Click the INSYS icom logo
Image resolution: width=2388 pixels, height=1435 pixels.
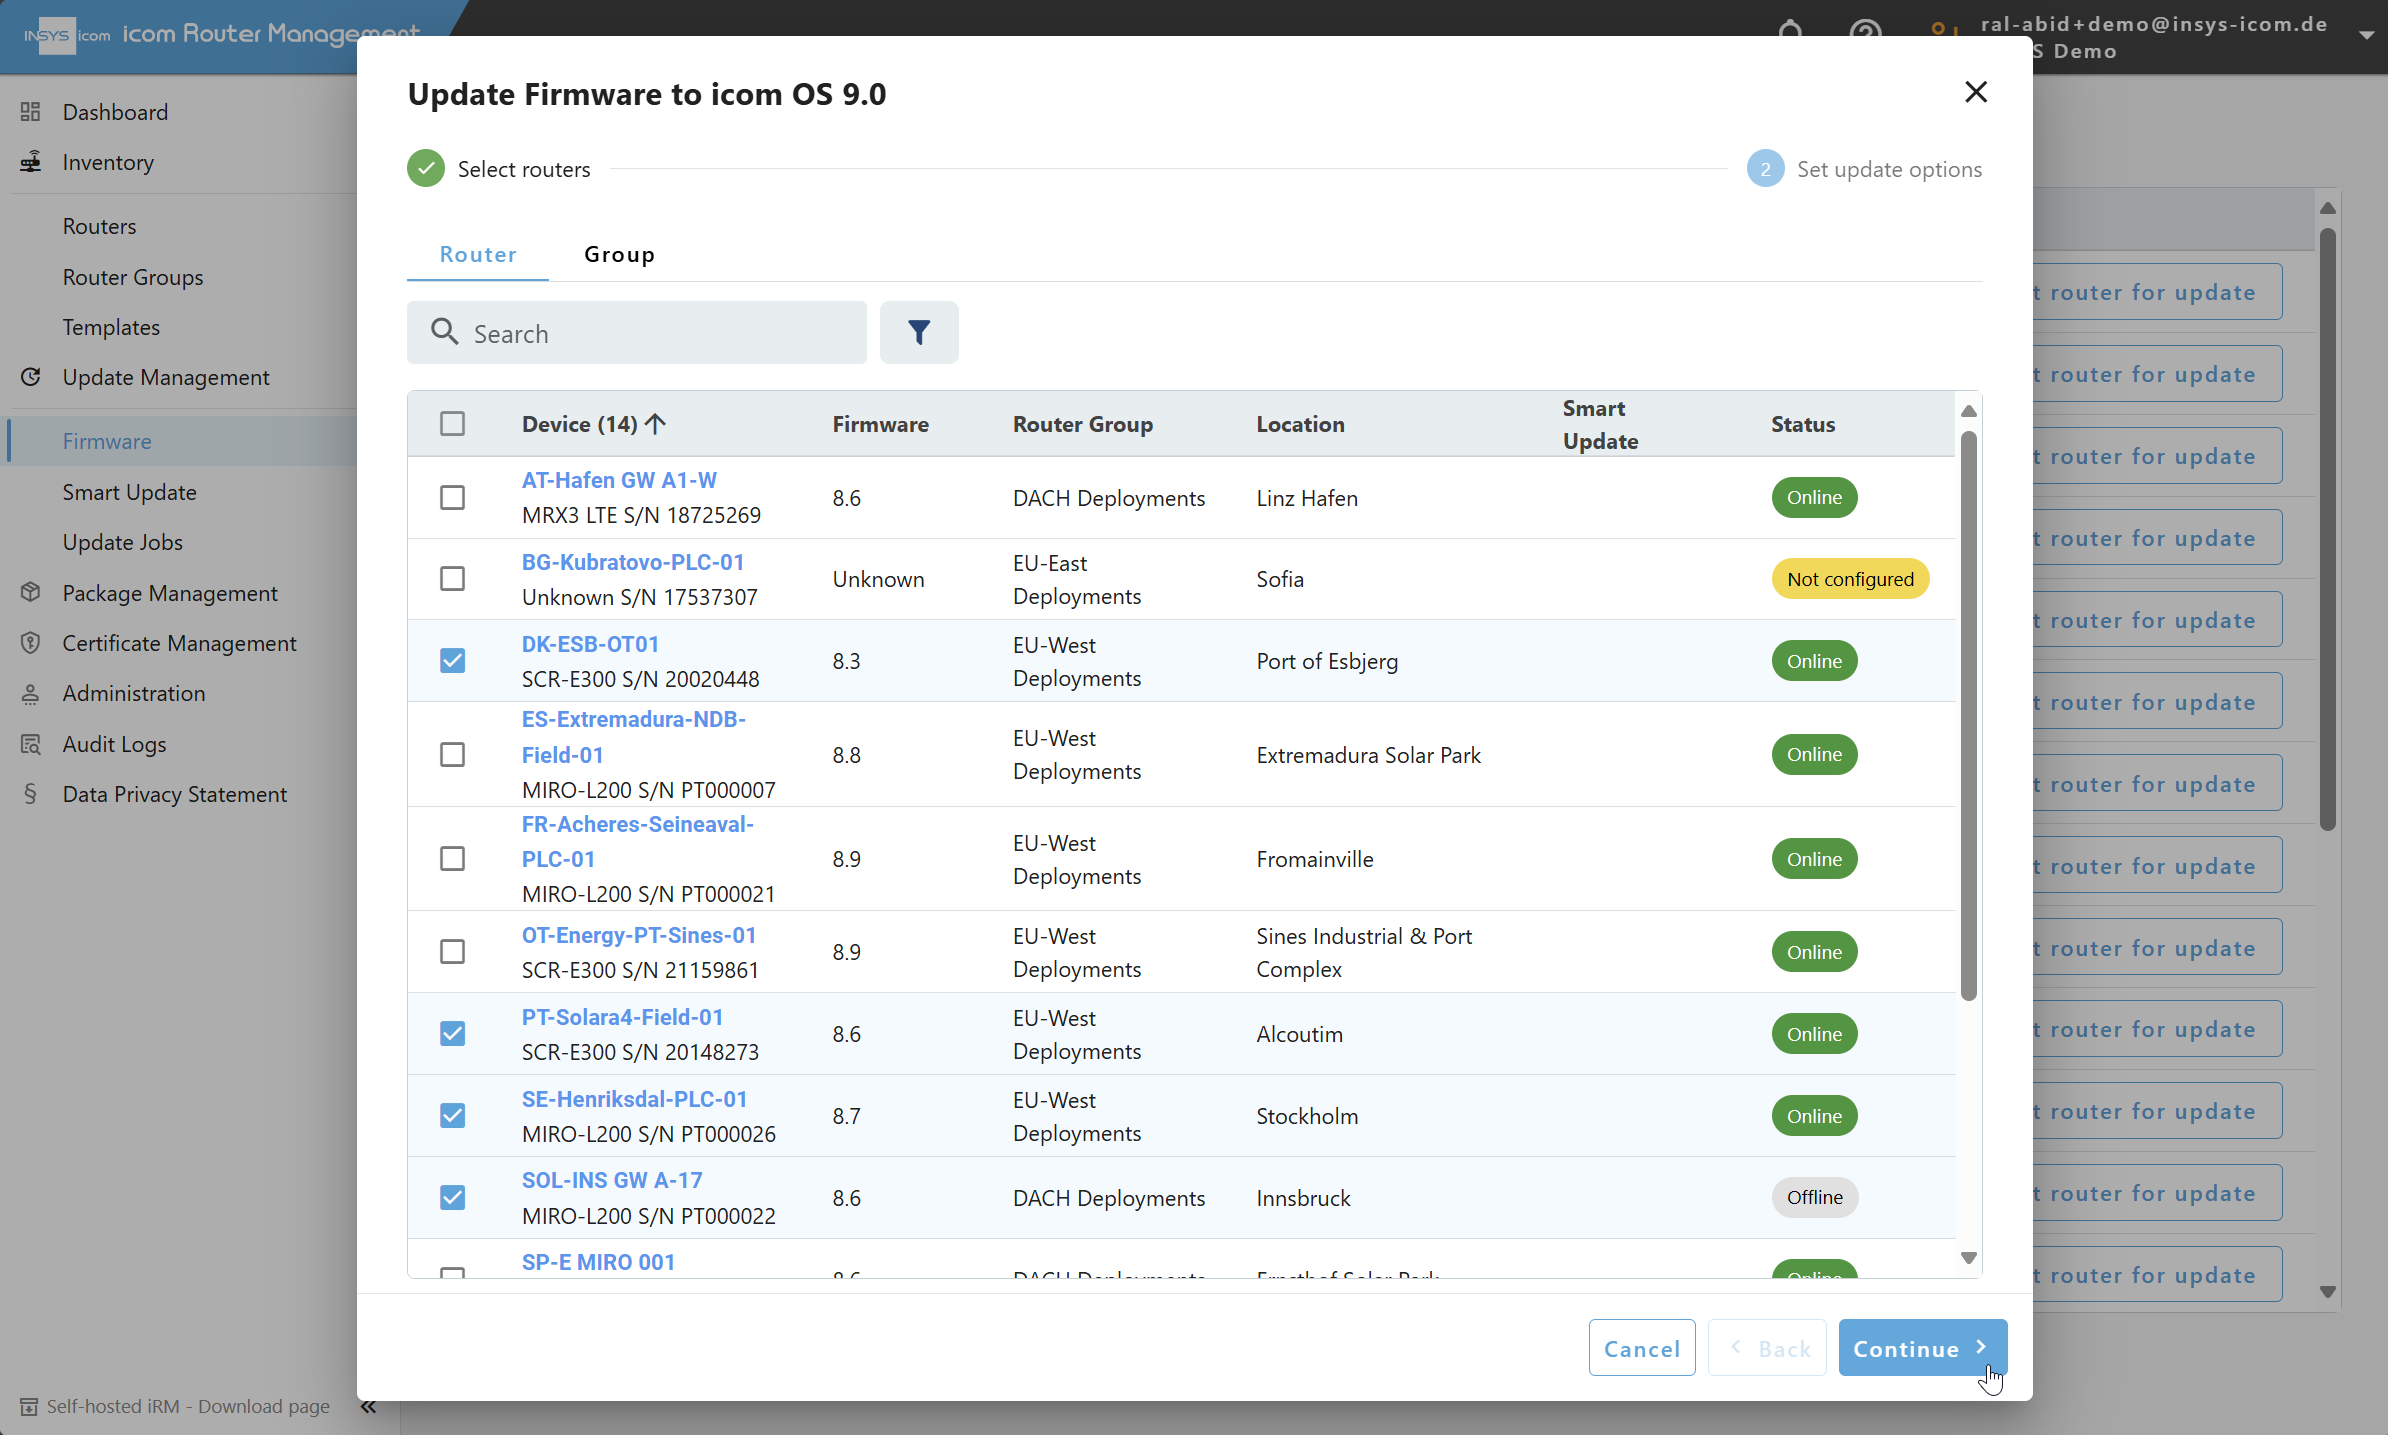pyautogui.click(x=67, y=35)
